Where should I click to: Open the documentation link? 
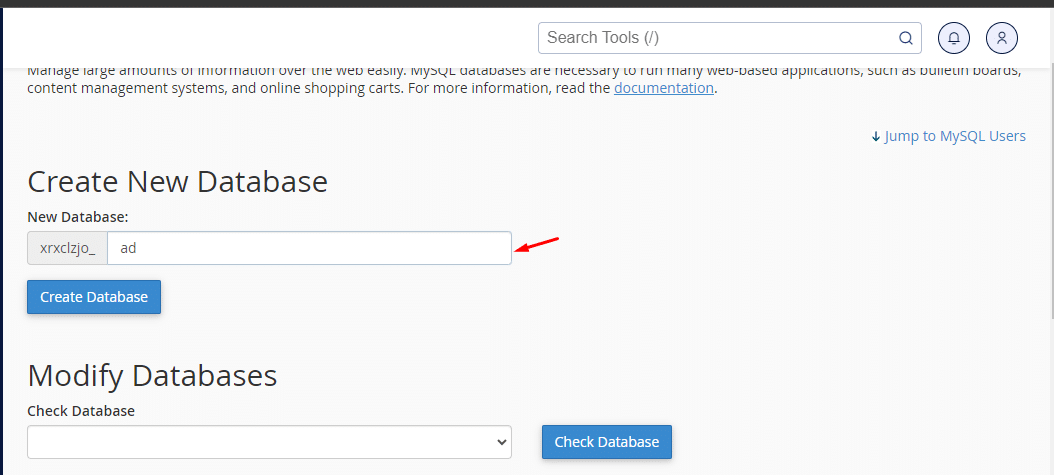tap(664, 88)
